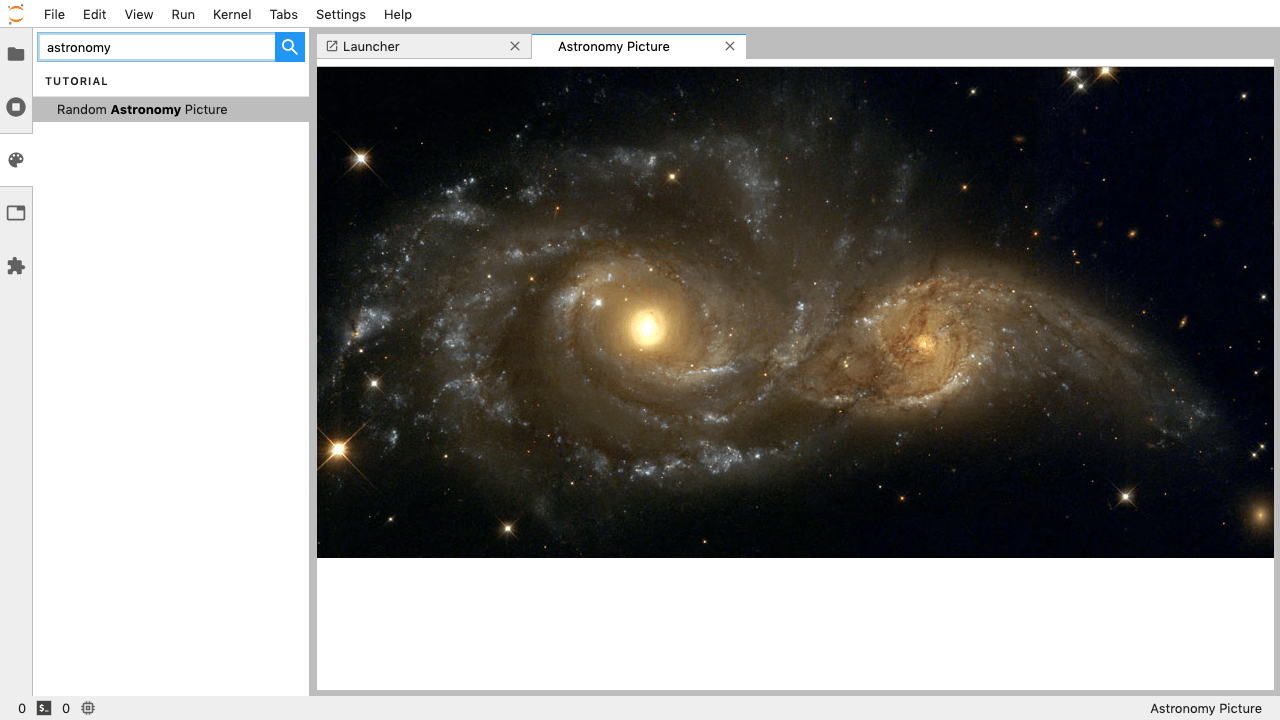Click the command search input field
Screen dimensions: 1280x720
click(157, 47)
